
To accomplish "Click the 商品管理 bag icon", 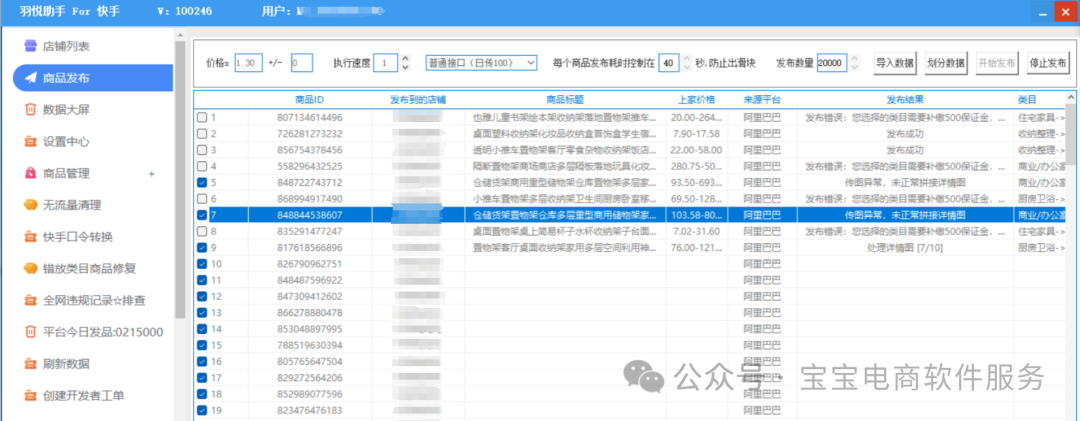I will (30, 174).
